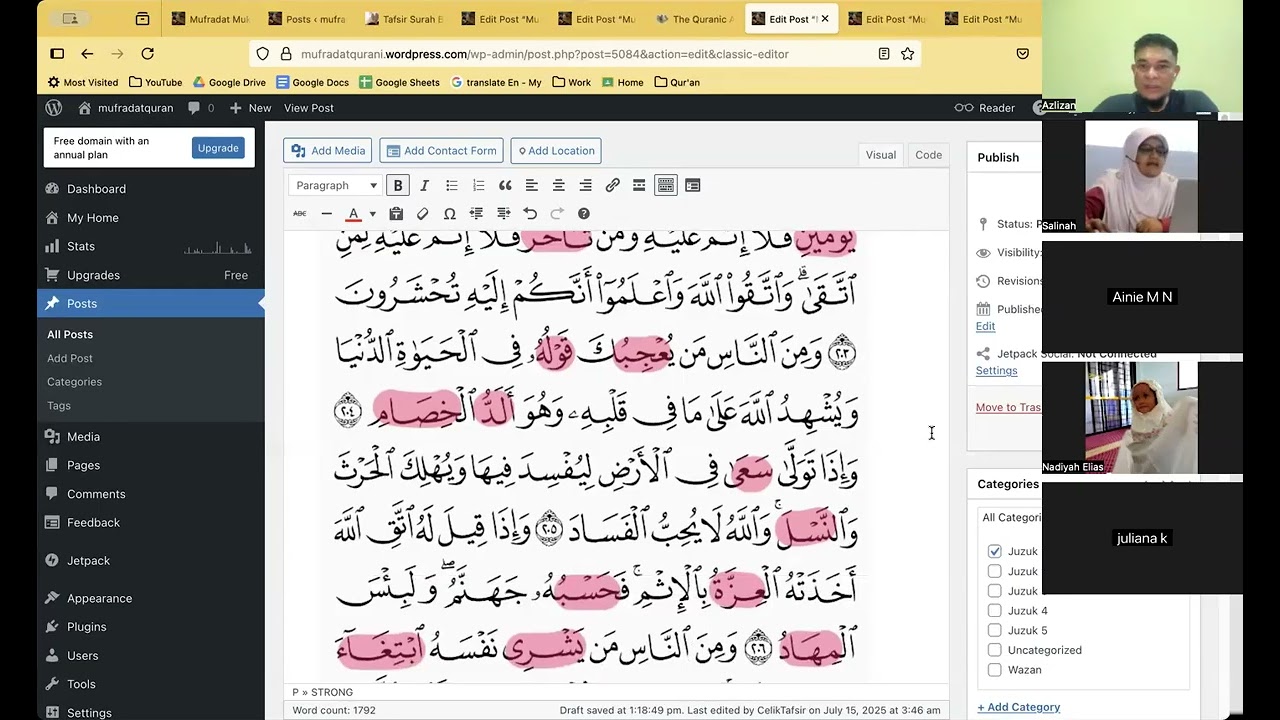The height and width of the screenshot is (720, 1280).
Task: Open the New menu in admin bar
Action: 251,108
